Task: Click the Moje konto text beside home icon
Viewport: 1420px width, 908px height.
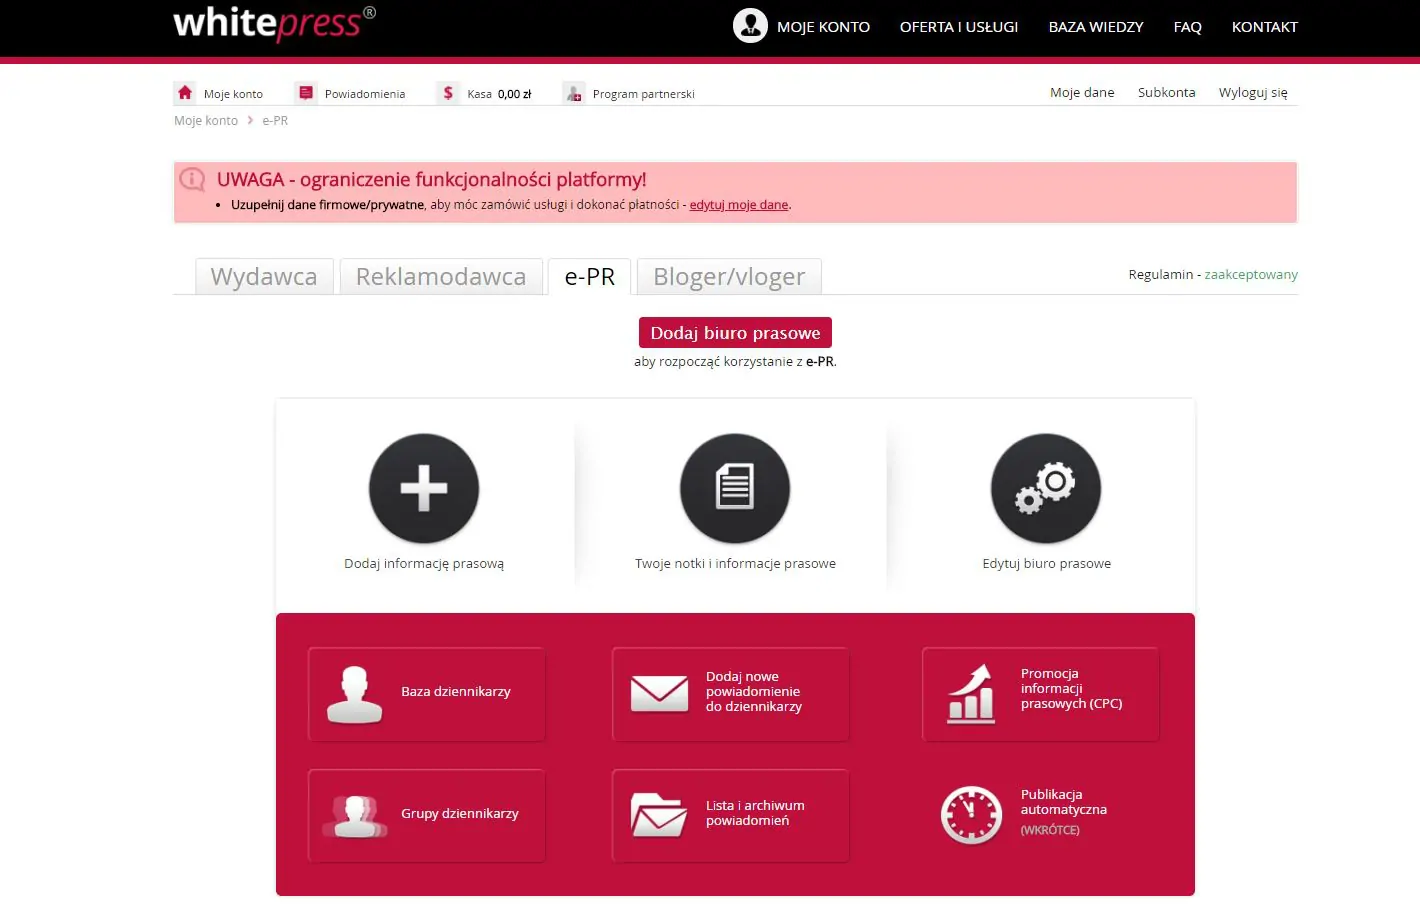Action: (233, 94)
